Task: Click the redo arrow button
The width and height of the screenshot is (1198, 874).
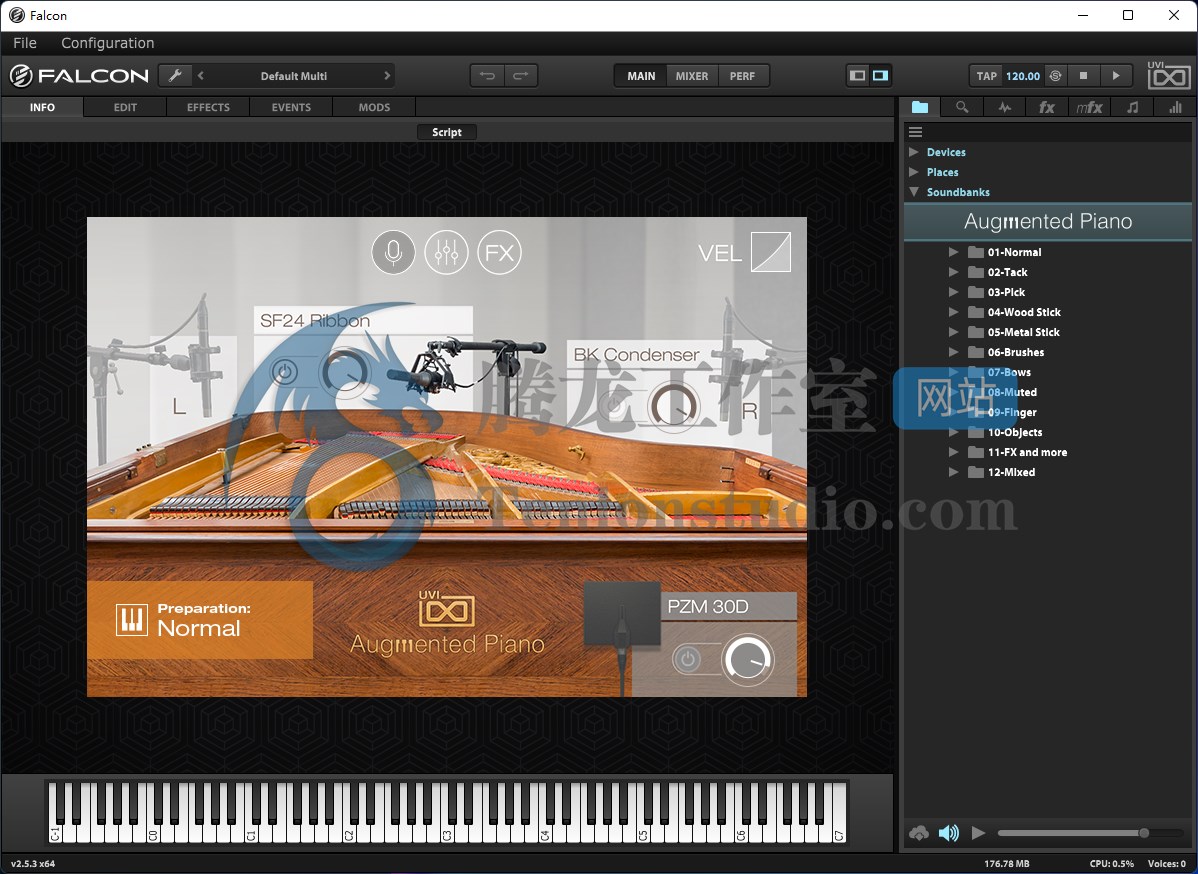Action: pos(521,76)
